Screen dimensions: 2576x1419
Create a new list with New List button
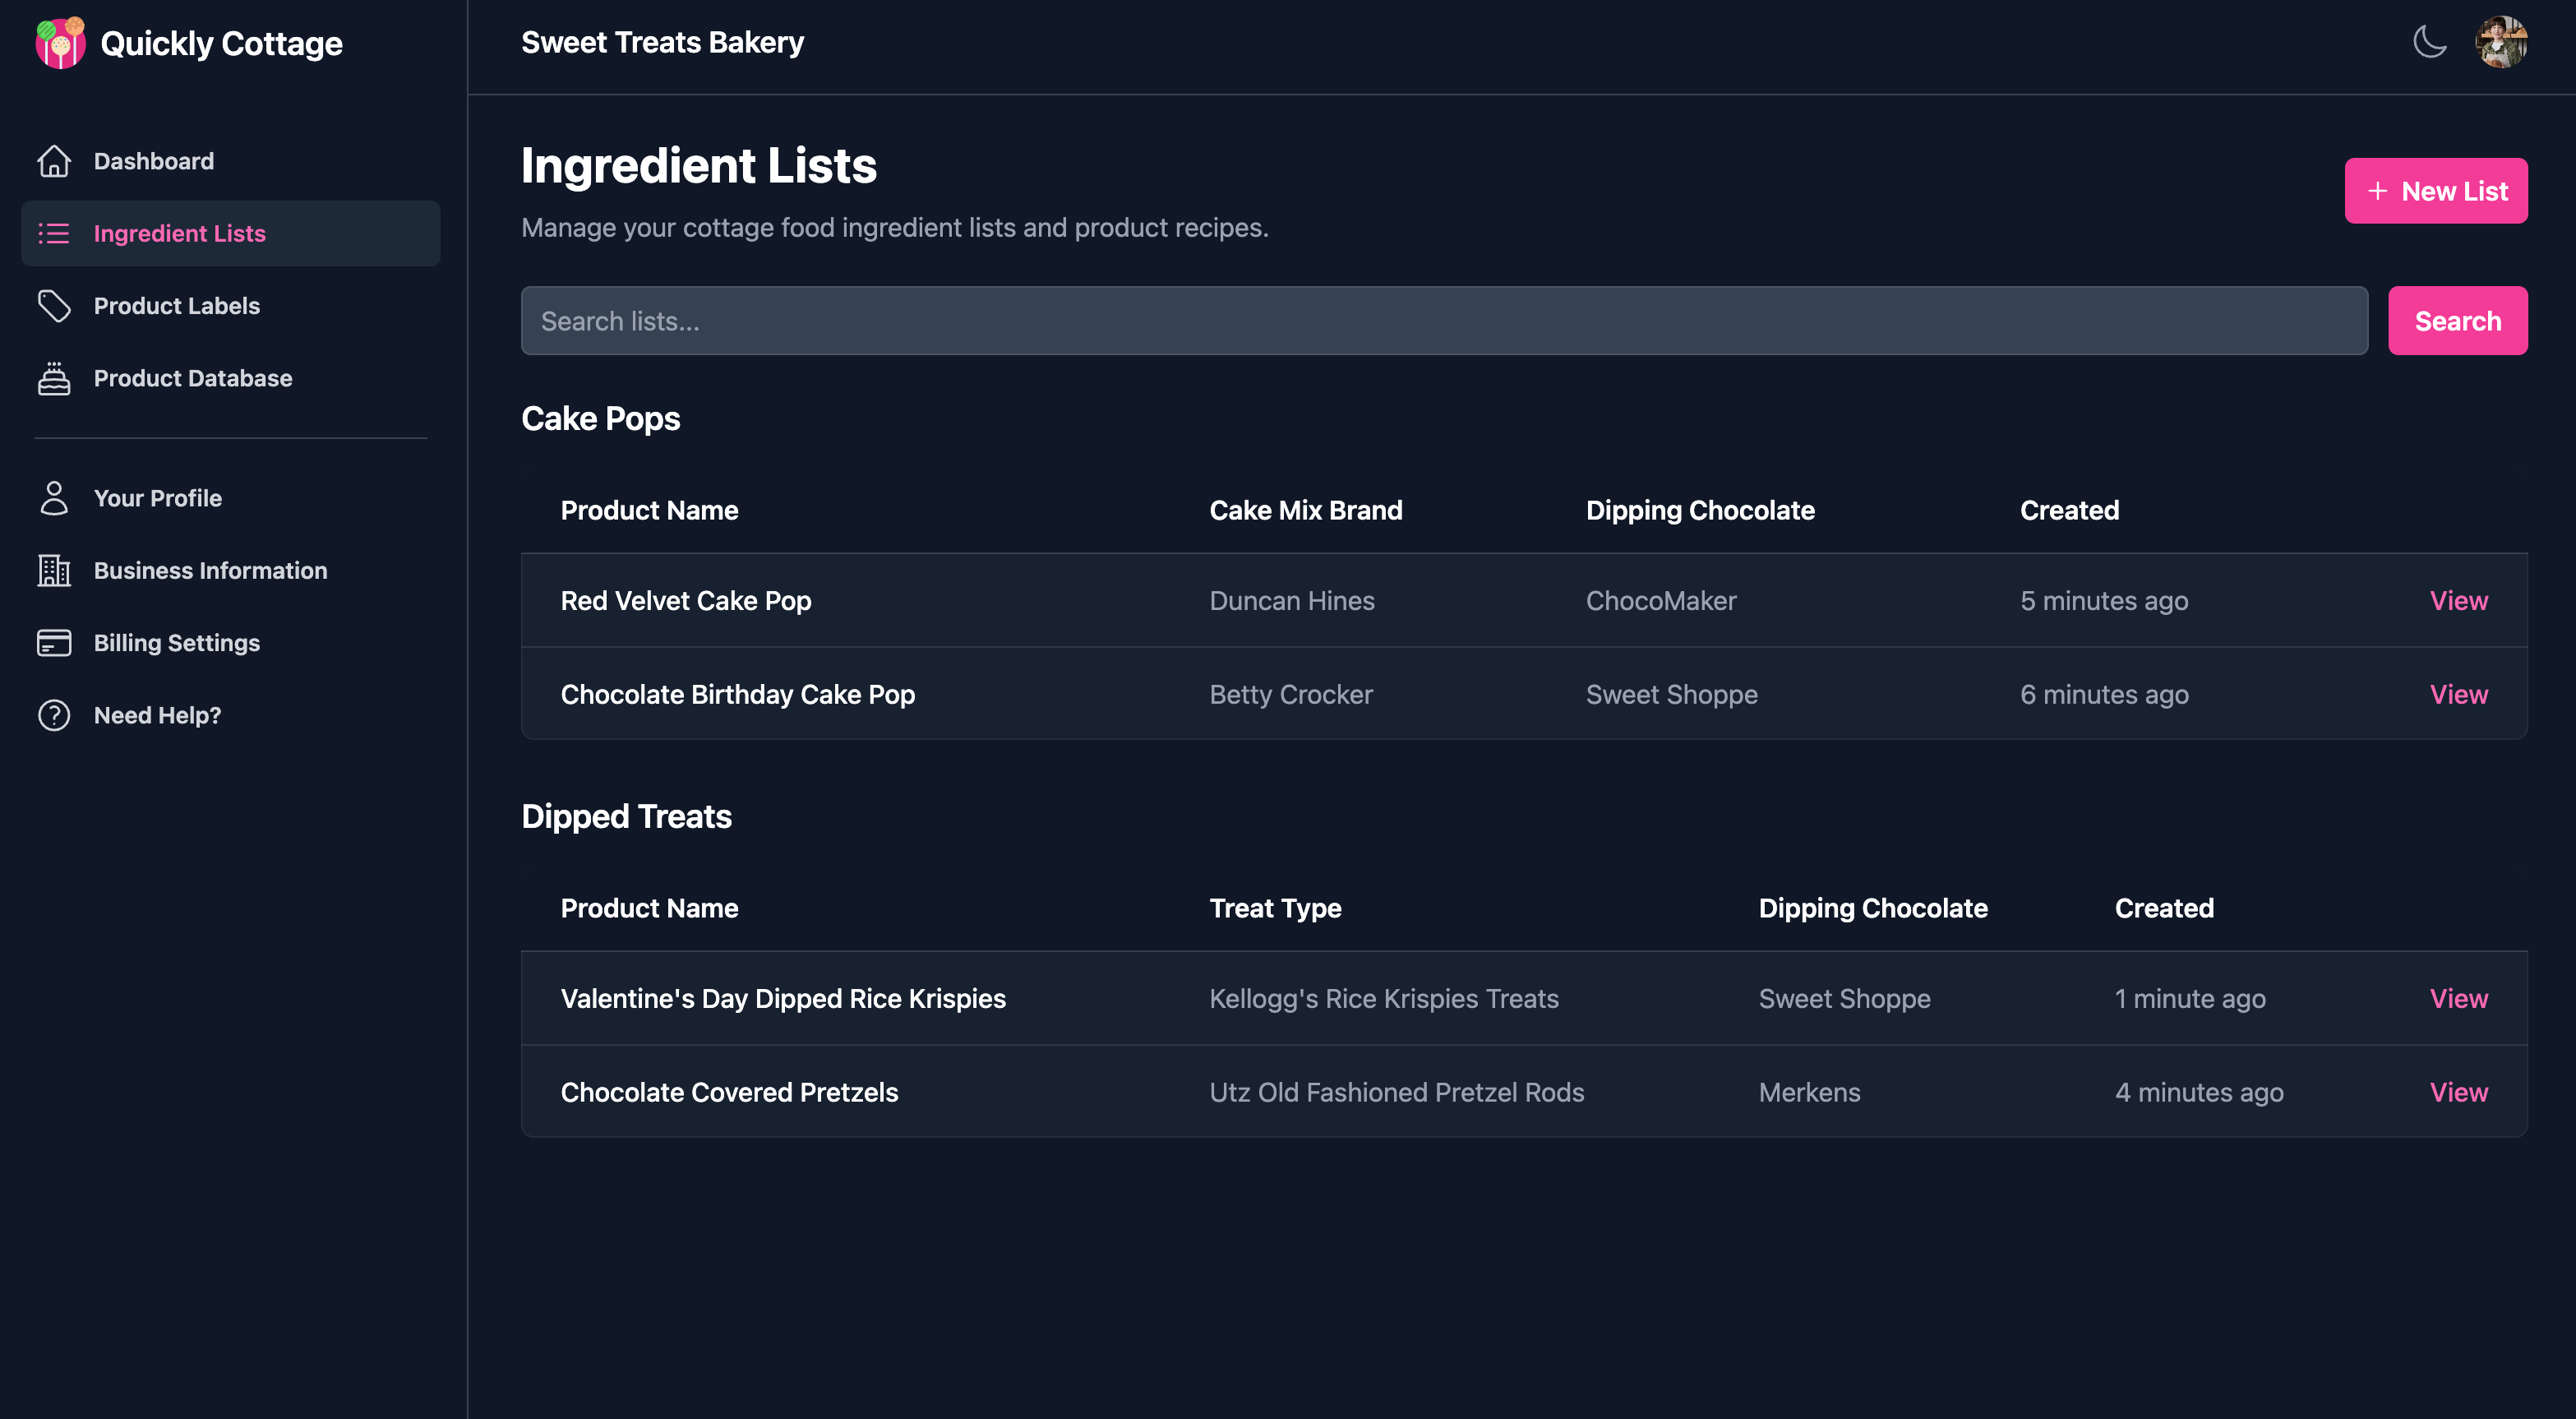pos(2436,190)
